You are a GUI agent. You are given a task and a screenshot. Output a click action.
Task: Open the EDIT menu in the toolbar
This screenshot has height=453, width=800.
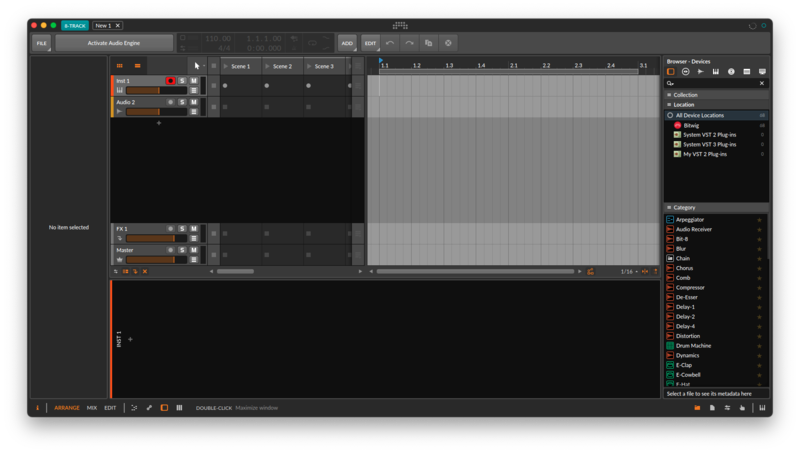370,43
